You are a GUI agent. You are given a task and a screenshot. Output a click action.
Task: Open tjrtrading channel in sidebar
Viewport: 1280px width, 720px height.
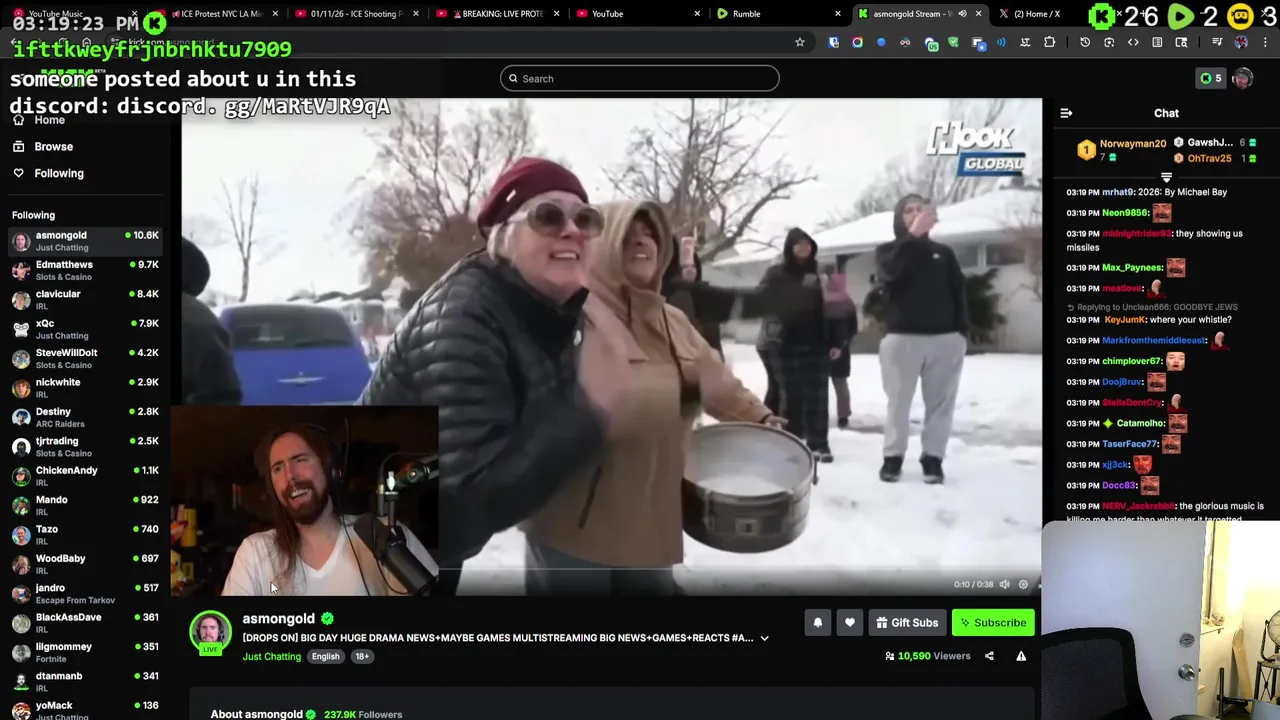(85, 446)
